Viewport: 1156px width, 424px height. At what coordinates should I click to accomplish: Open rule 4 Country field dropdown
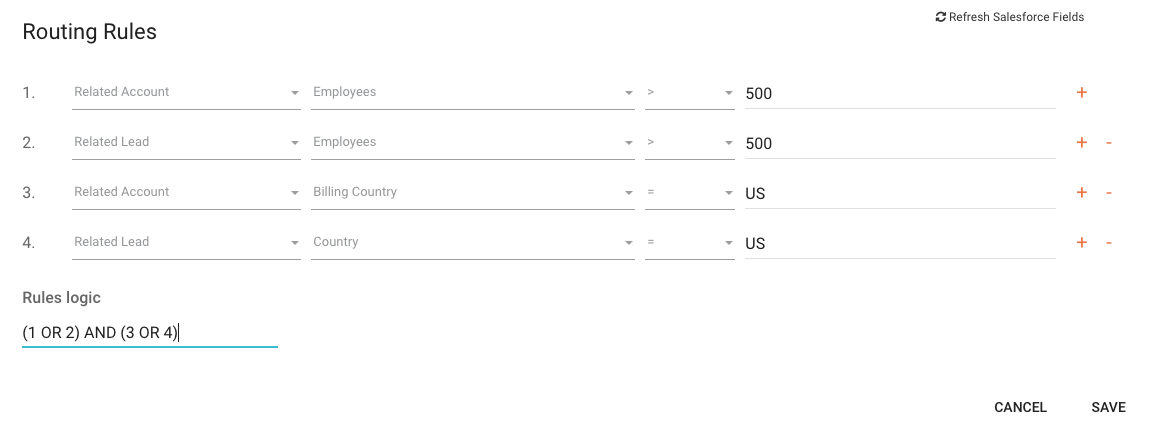(x=472, y=243)
